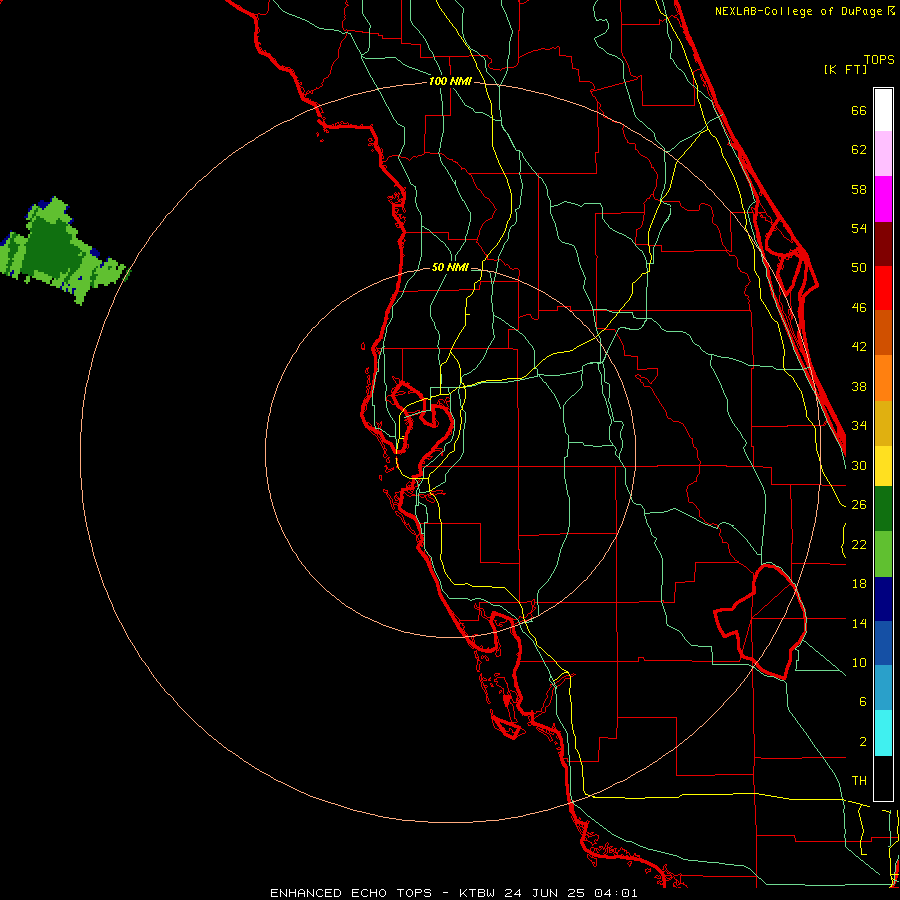This screenshot has height=900, width=900.
Task: Click the '18' legend value
Action: [859, 584]
